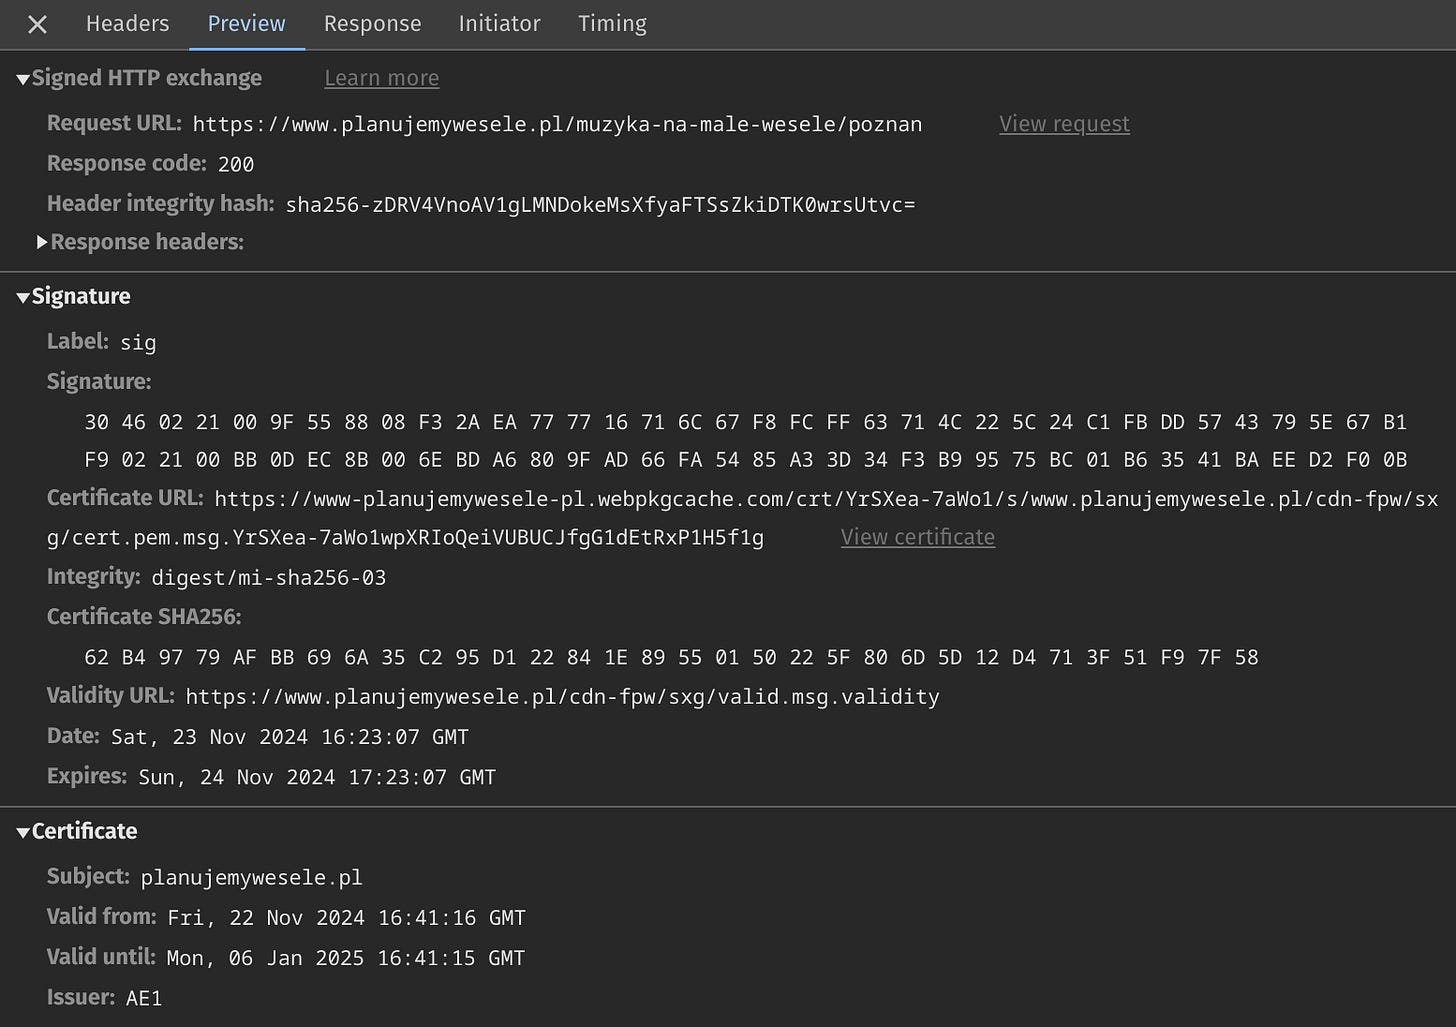The height and width of the screenshot is (1027, 1456).
Task: Select Certificate SHA256 hex starting 62 B4
Action: (671, 657)
